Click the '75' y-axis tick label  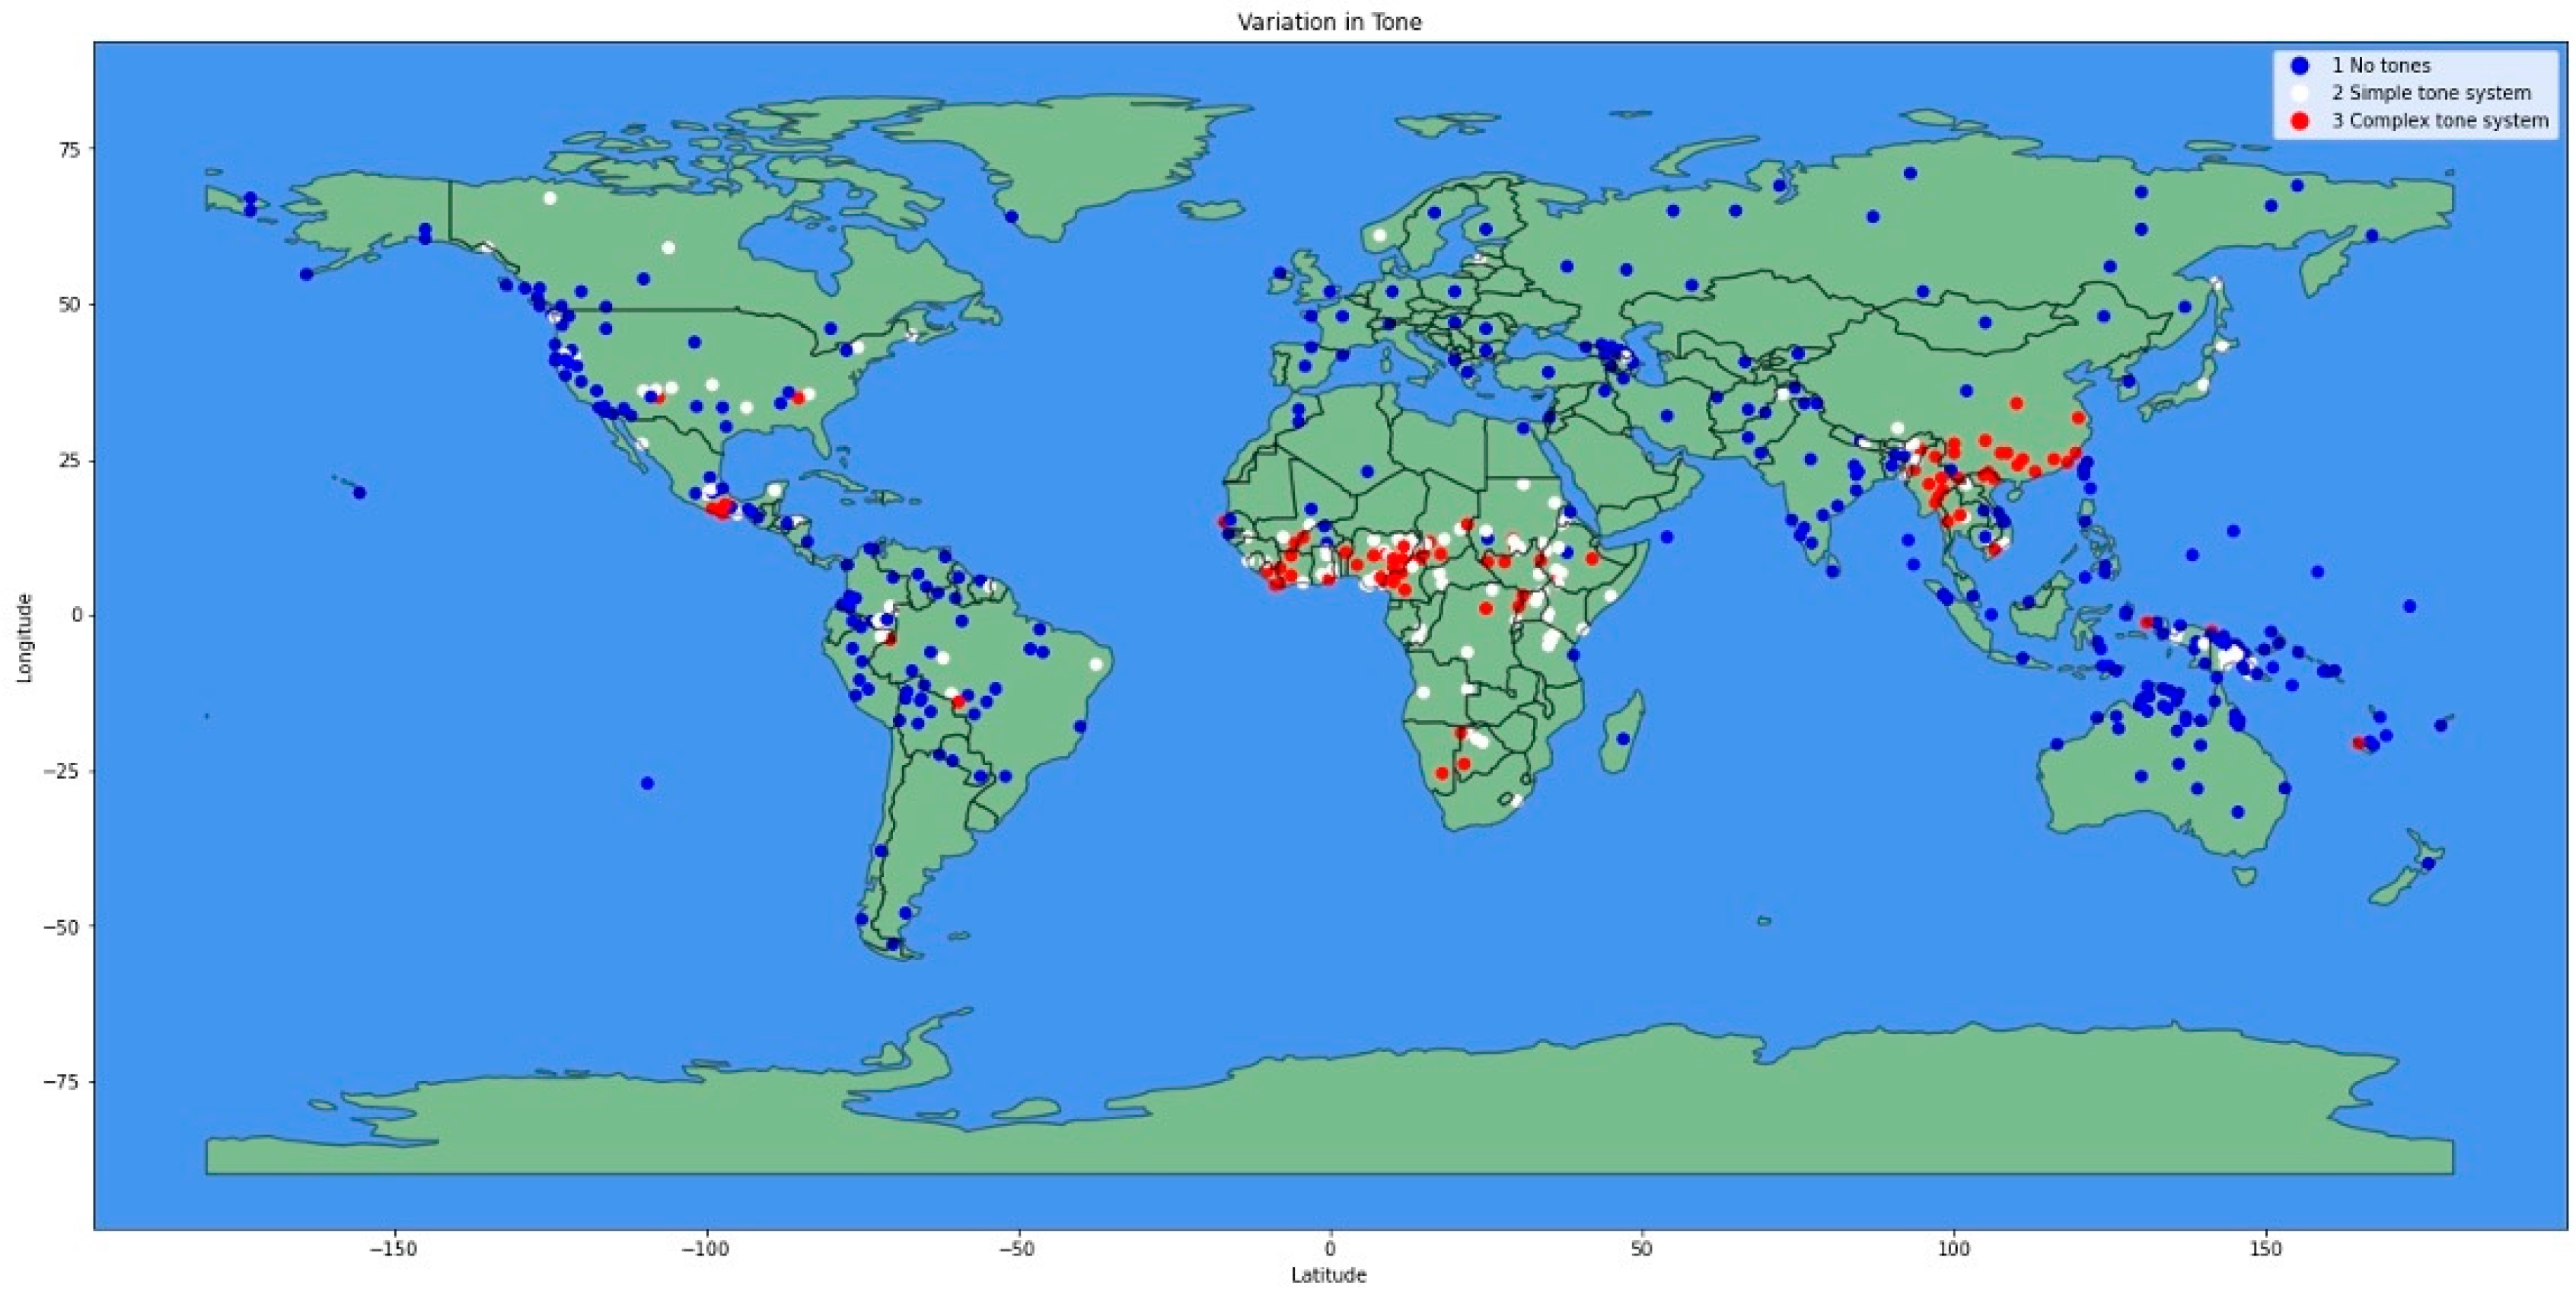(70, 148)
